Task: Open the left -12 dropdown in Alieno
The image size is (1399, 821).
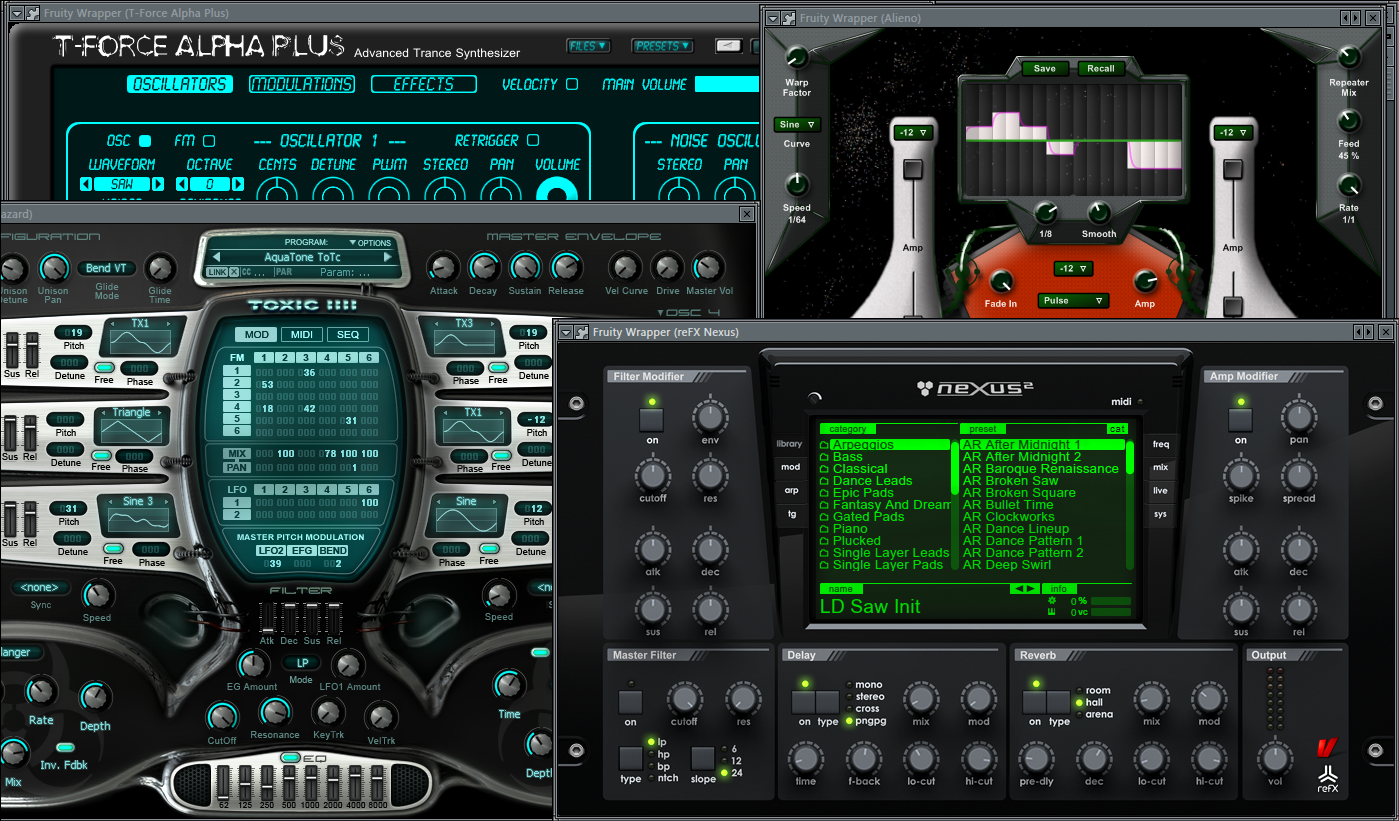Action: [915, 132]
